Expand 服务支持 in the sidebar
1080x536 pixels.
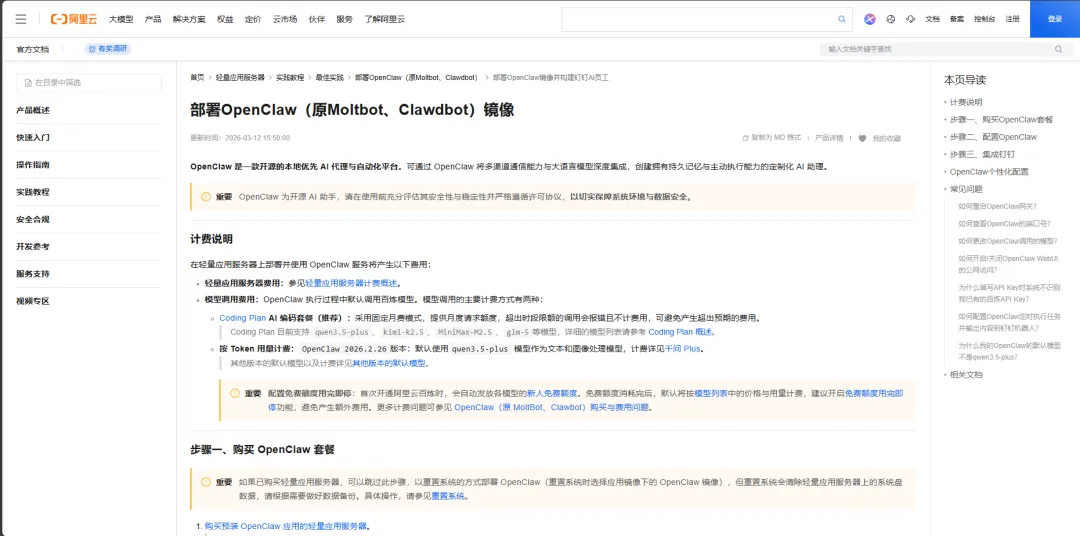[33, 274]
